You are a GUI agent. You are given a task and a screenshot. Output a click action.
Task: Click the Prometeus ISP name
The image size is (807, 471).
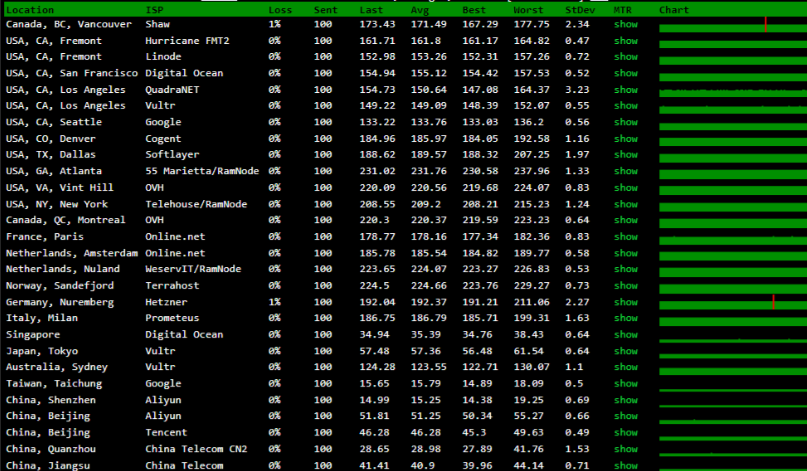click(172, 318)
